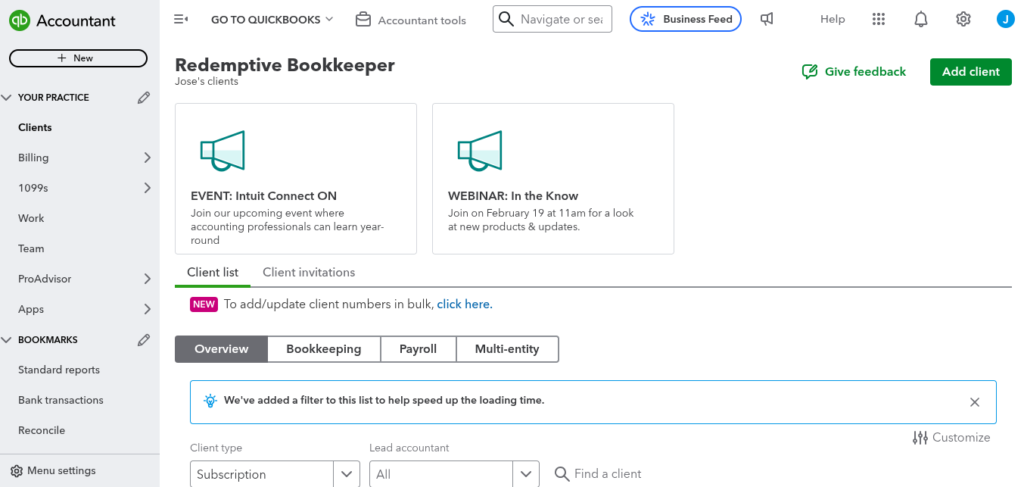Expand the ProAdvisor submenu chevron
The height and width of the screenshot is (487, 1024).
[x=147, y=279]
